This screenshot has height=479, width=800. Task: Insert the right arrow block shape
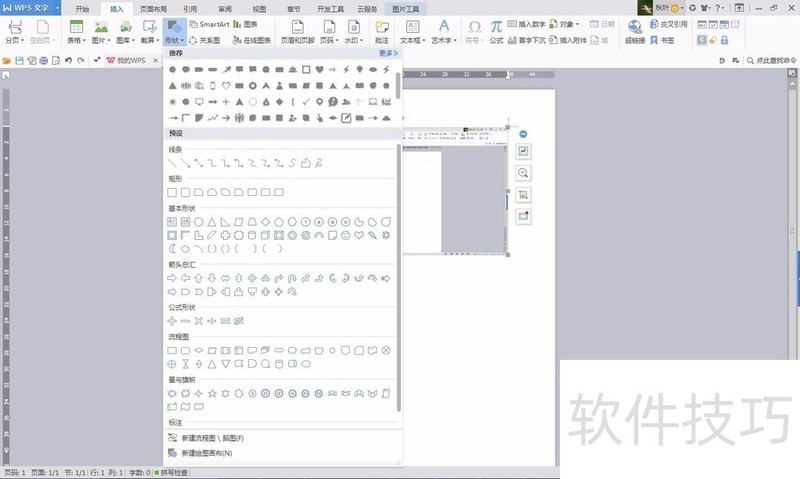[x=172, y=278]
